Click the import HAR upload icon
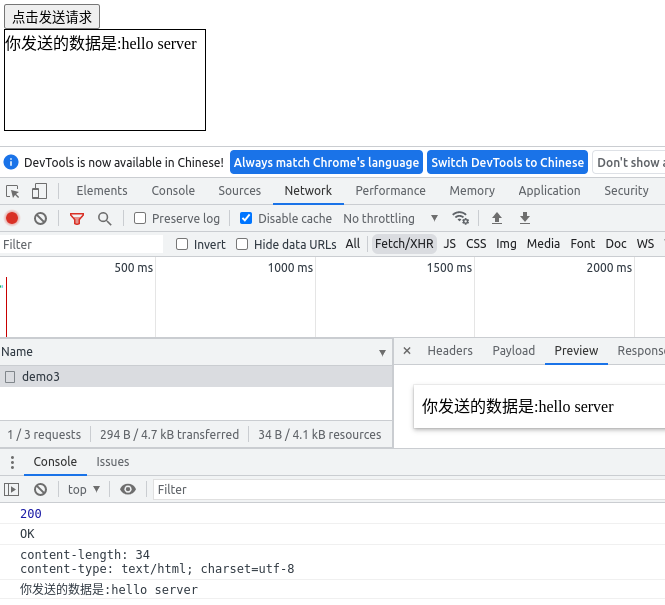665x605 pixels. (497, 218)
